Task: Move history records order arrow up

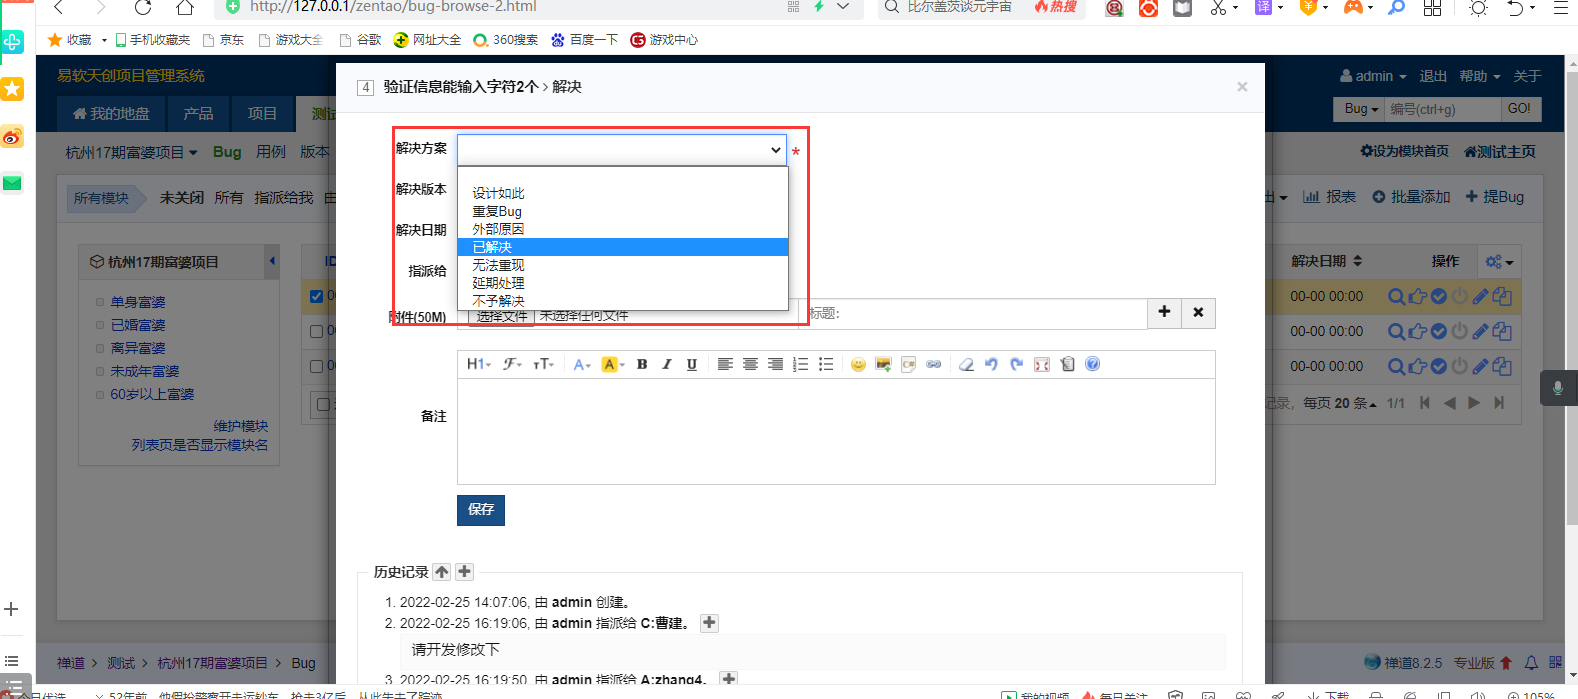Action: click(x=442, y=572)
